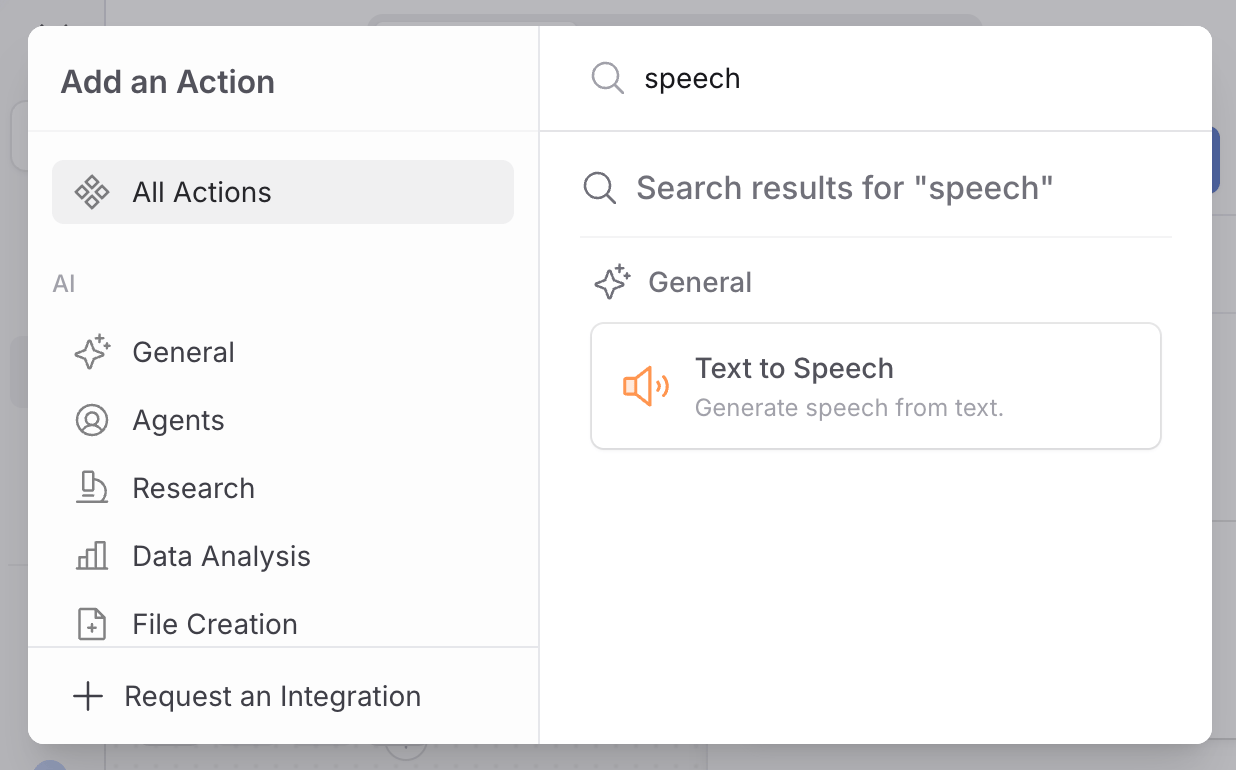Click the magnifier icon in the search bar

coord(608,78)
